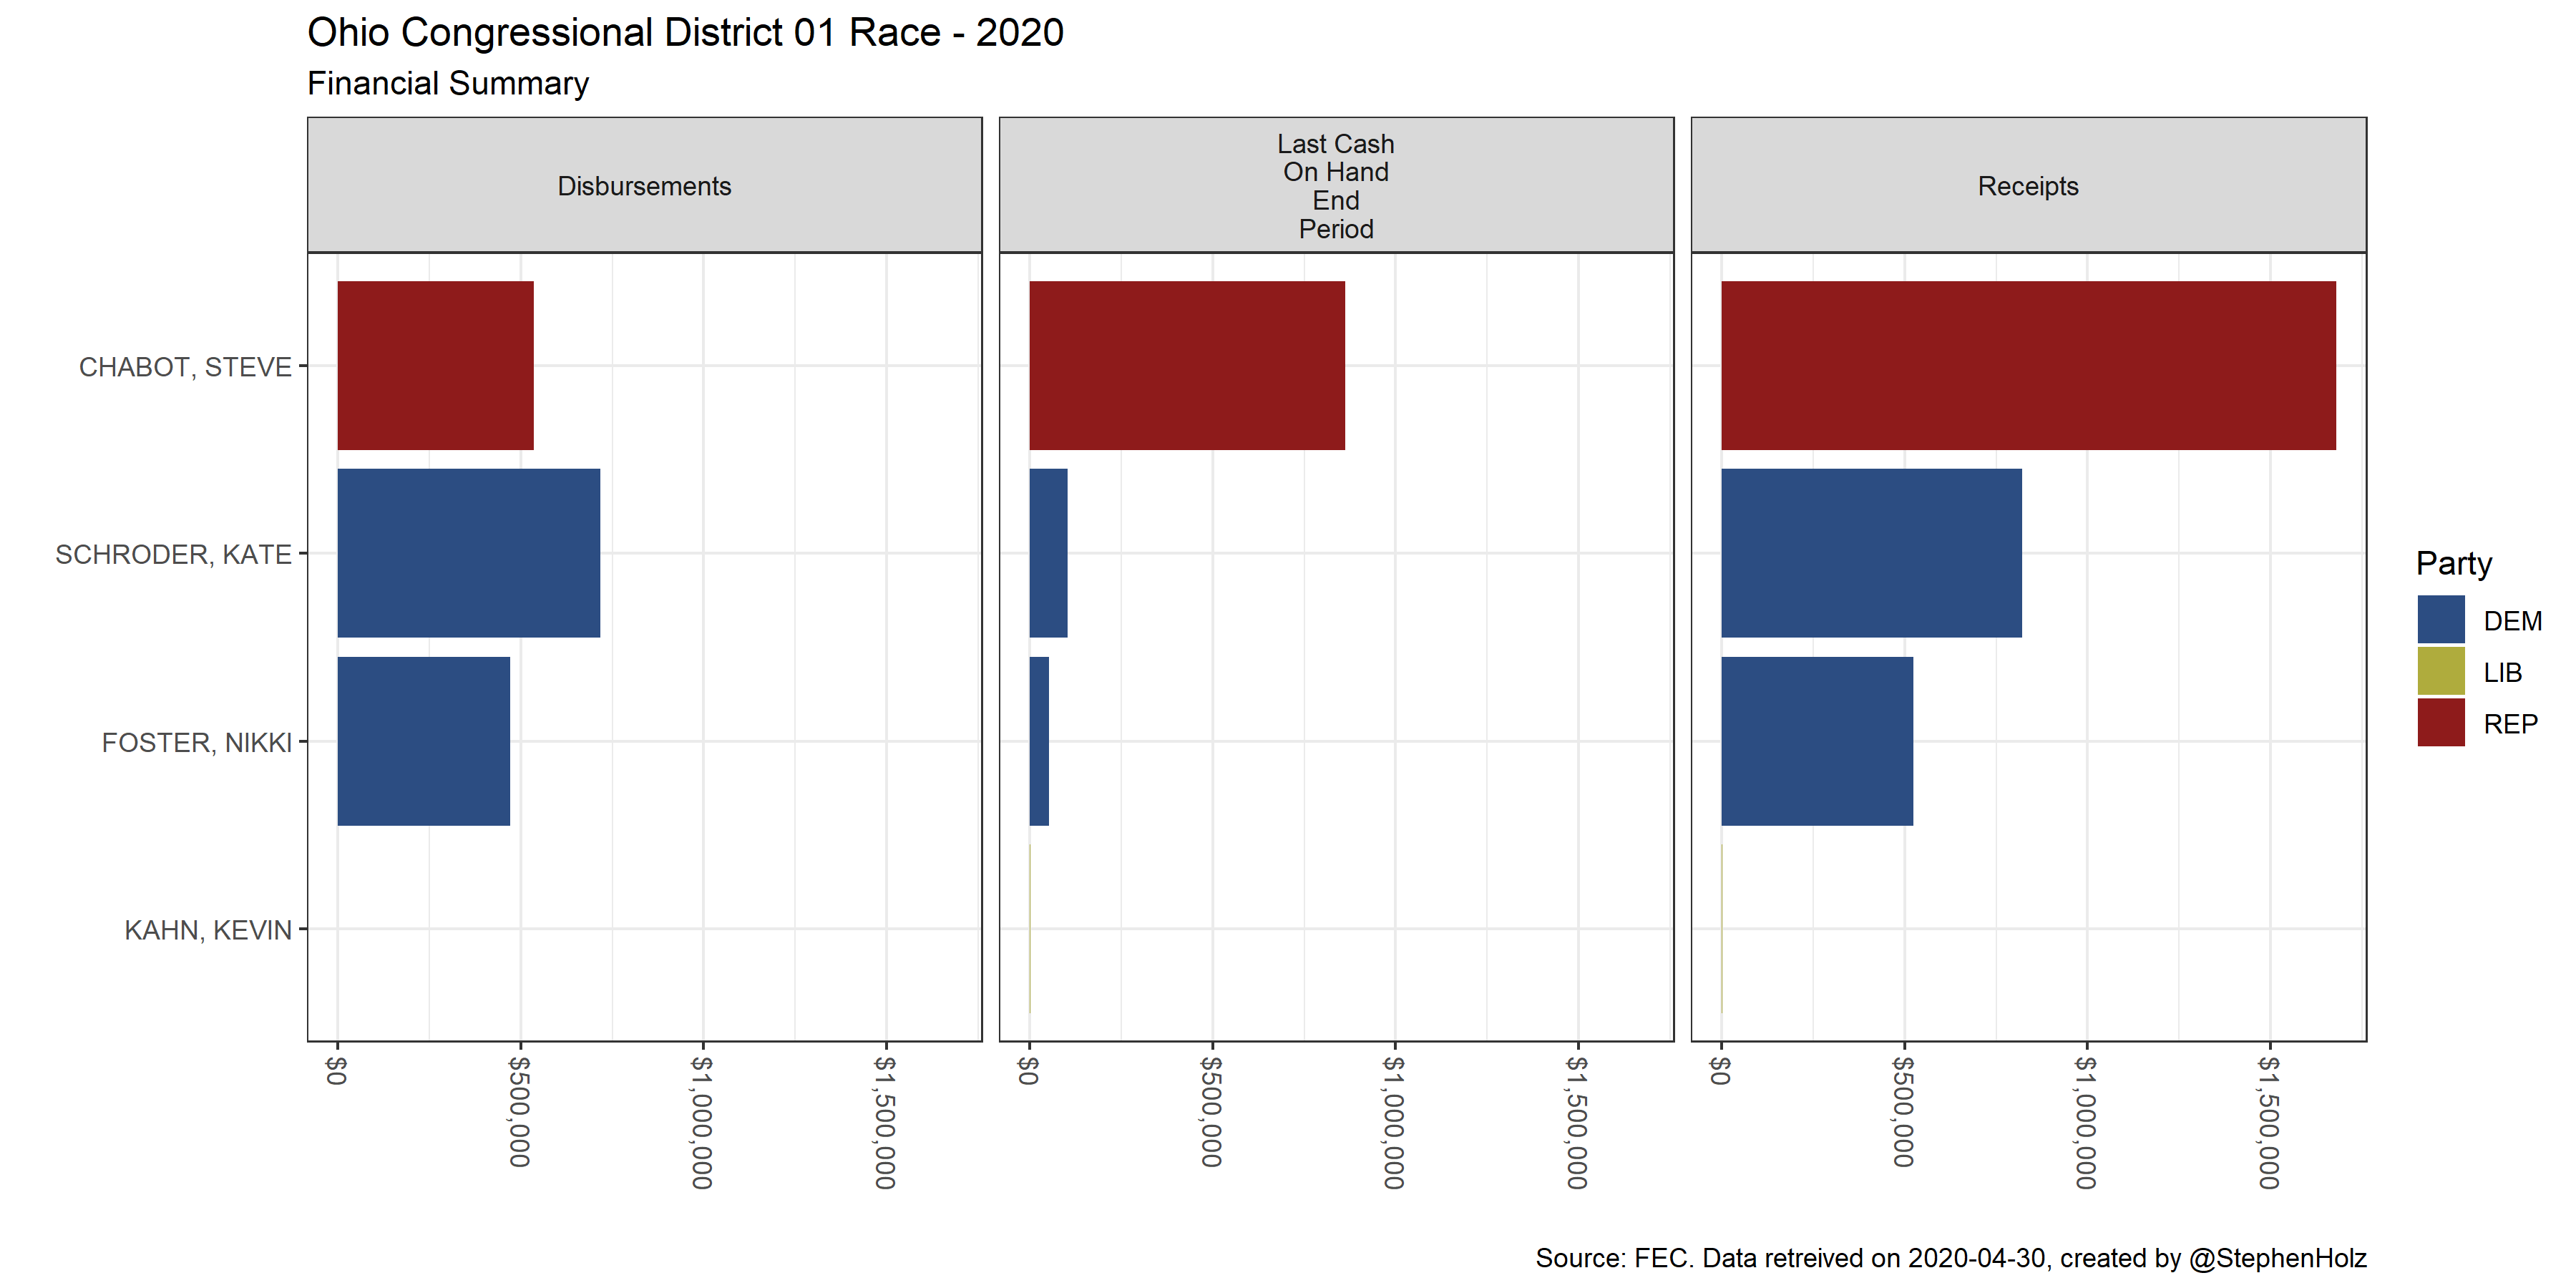Click Foster's blue Receipts bar

[1816, 741]
